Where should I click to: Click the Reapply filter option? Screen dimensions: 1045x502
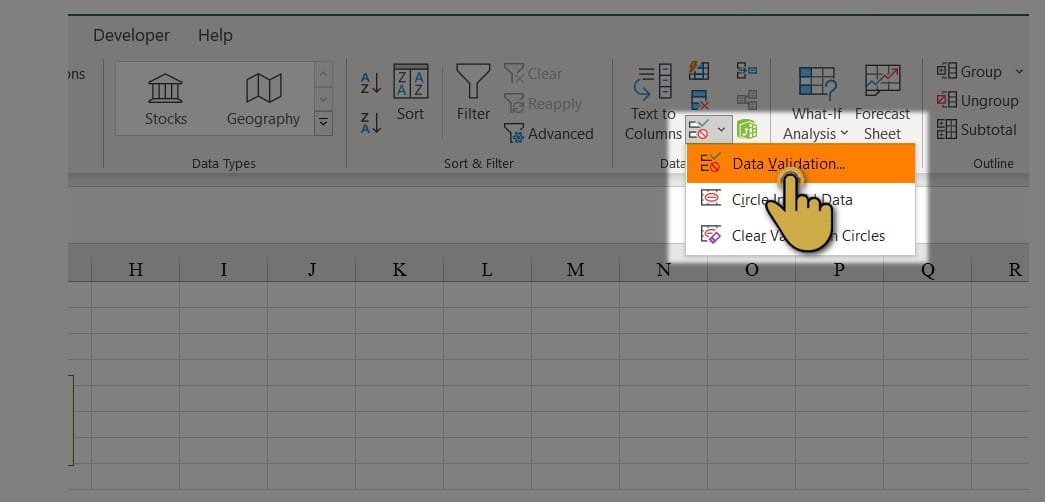[x=542, y=103]
